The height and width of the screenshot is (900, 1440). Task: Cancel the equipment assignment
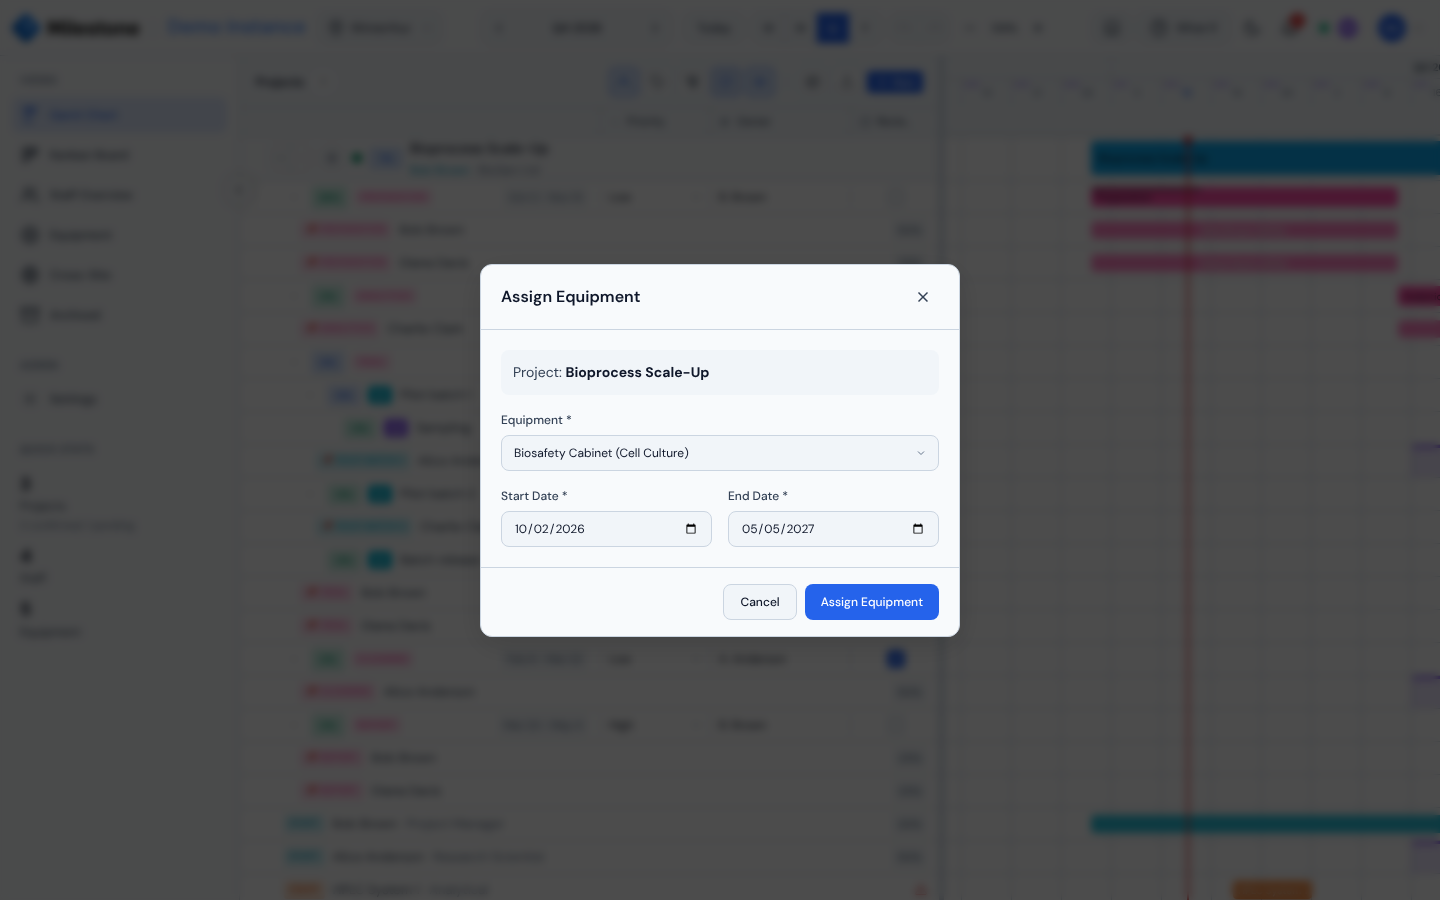click(760, 602)
